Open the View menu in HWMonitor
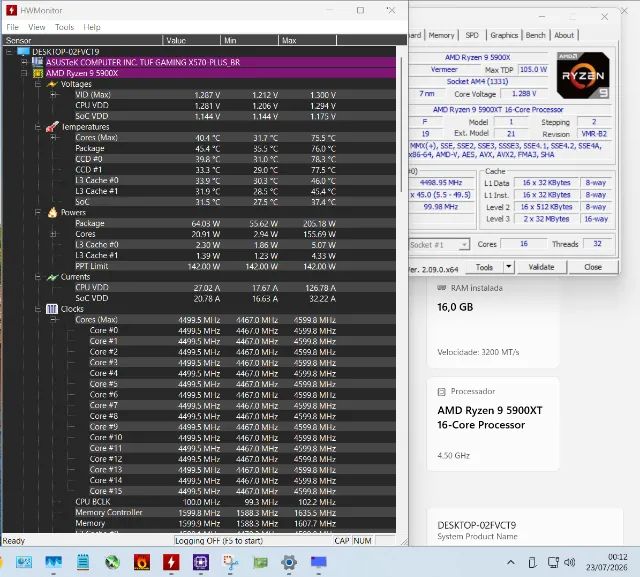 coord(37,27)
